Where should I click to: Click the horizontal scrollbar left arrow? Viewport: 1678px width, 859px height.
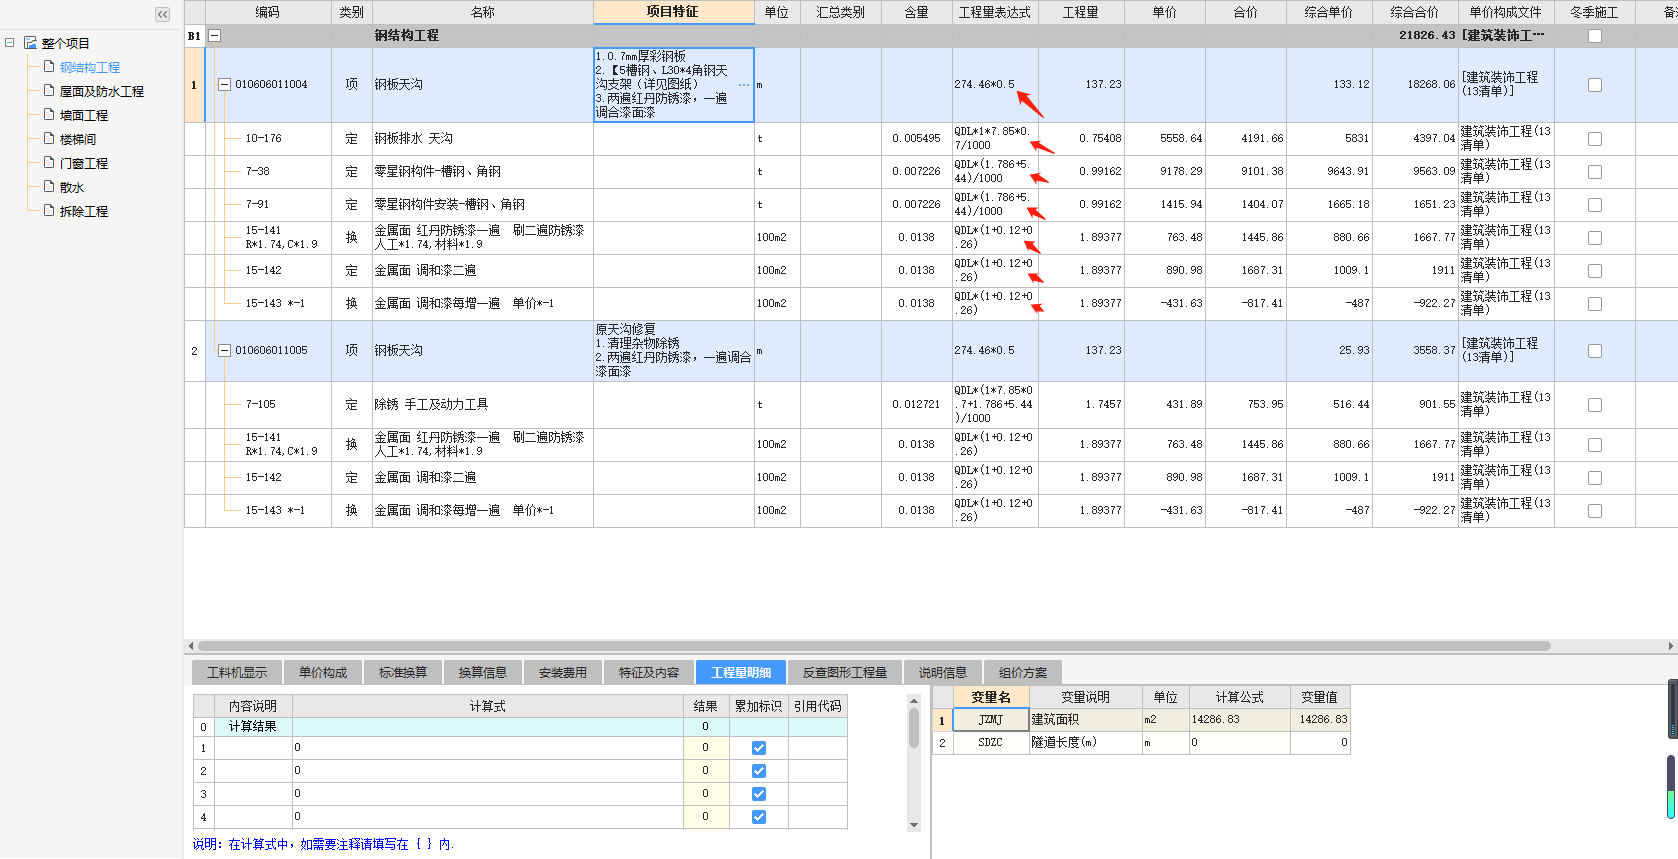point(190,646)
